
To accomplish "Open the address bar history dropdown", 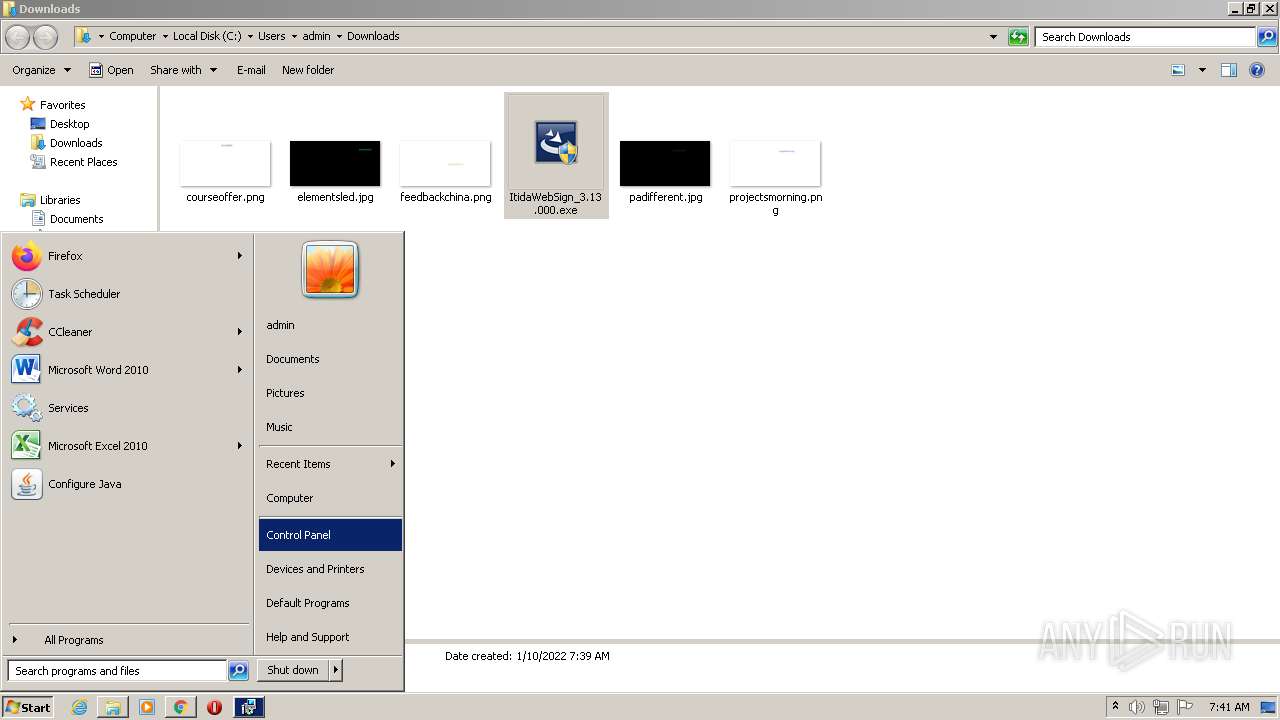I will tap(993, 37).
